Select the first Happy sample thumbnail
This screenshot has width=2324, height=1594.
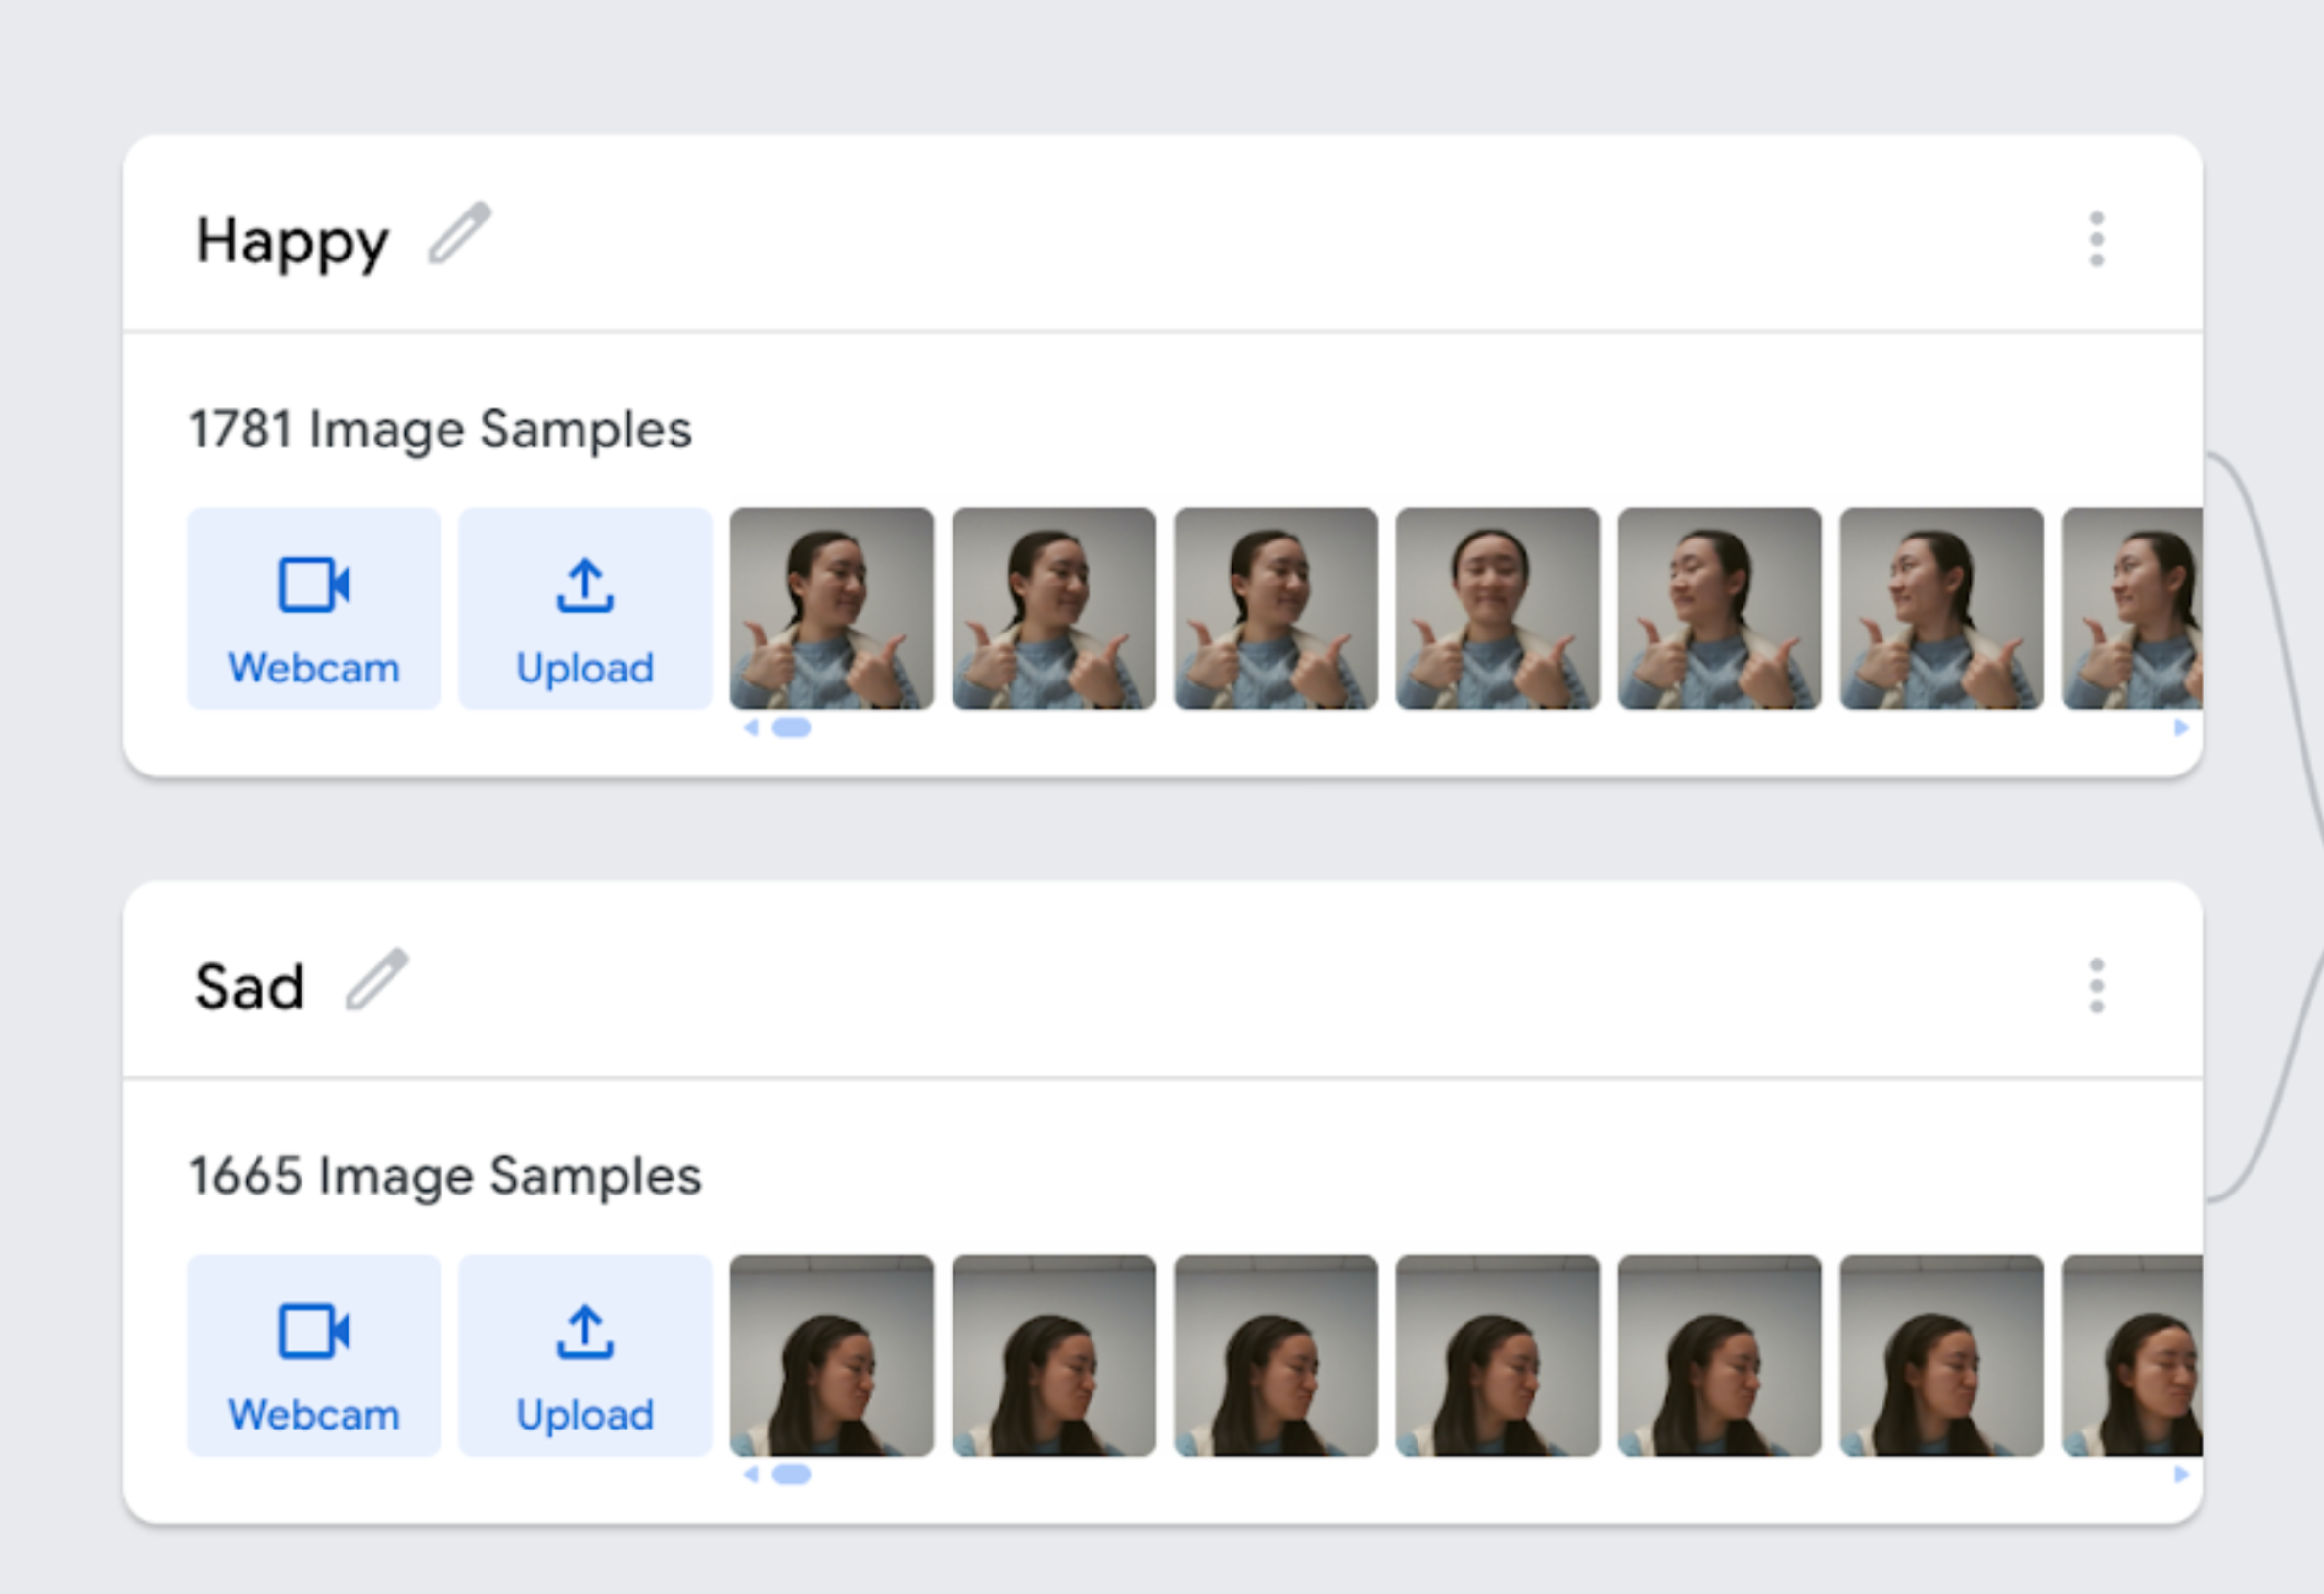coord(832,609)
